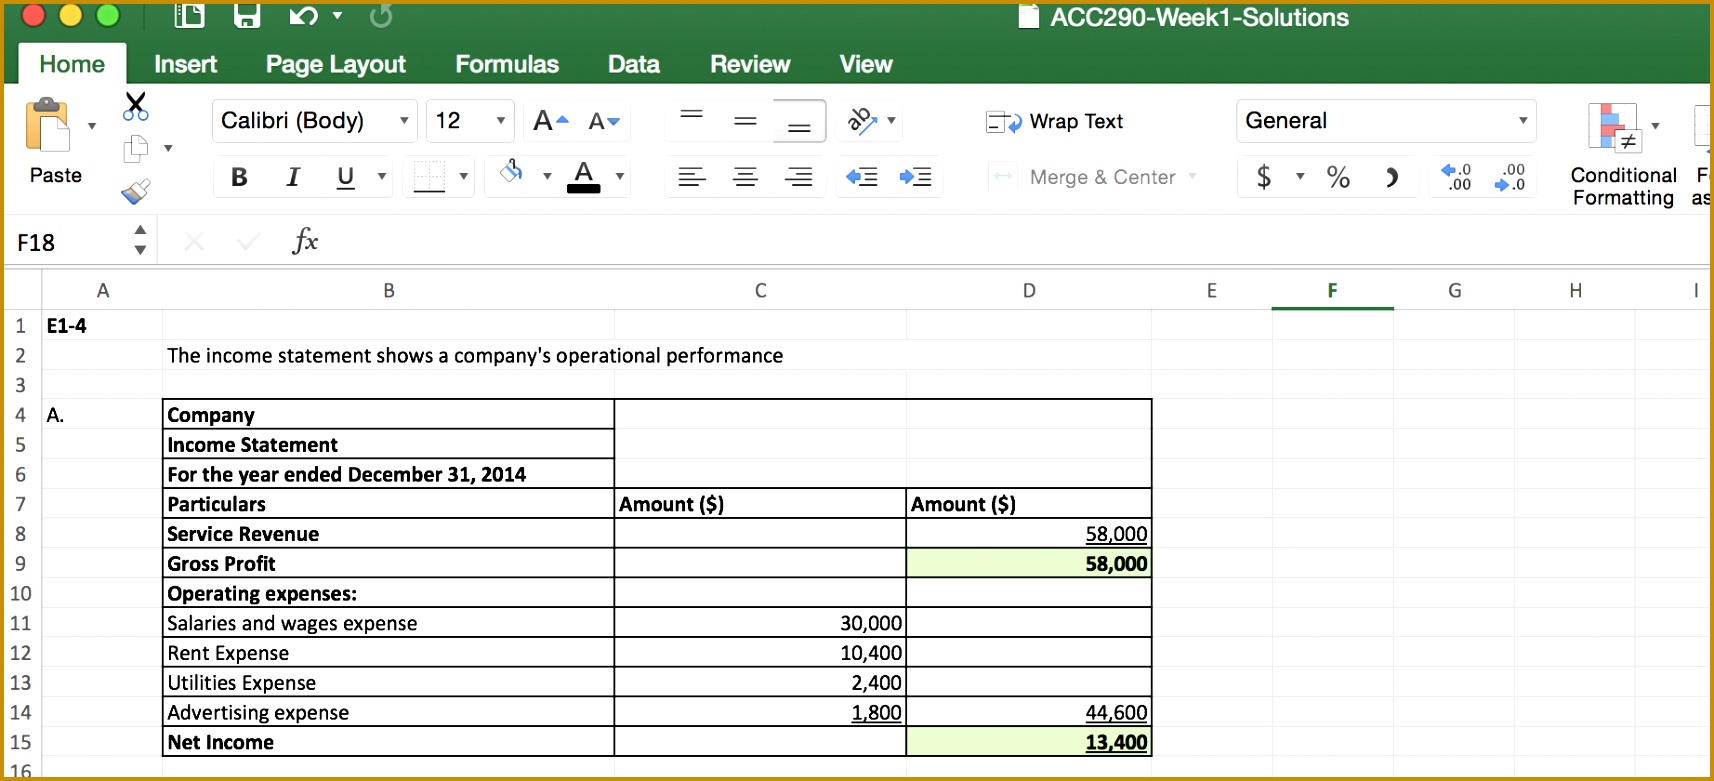Screen dimensions: 1714x781
Task: Increase indent
Action: pyautogui.click(x=915, y=177)
